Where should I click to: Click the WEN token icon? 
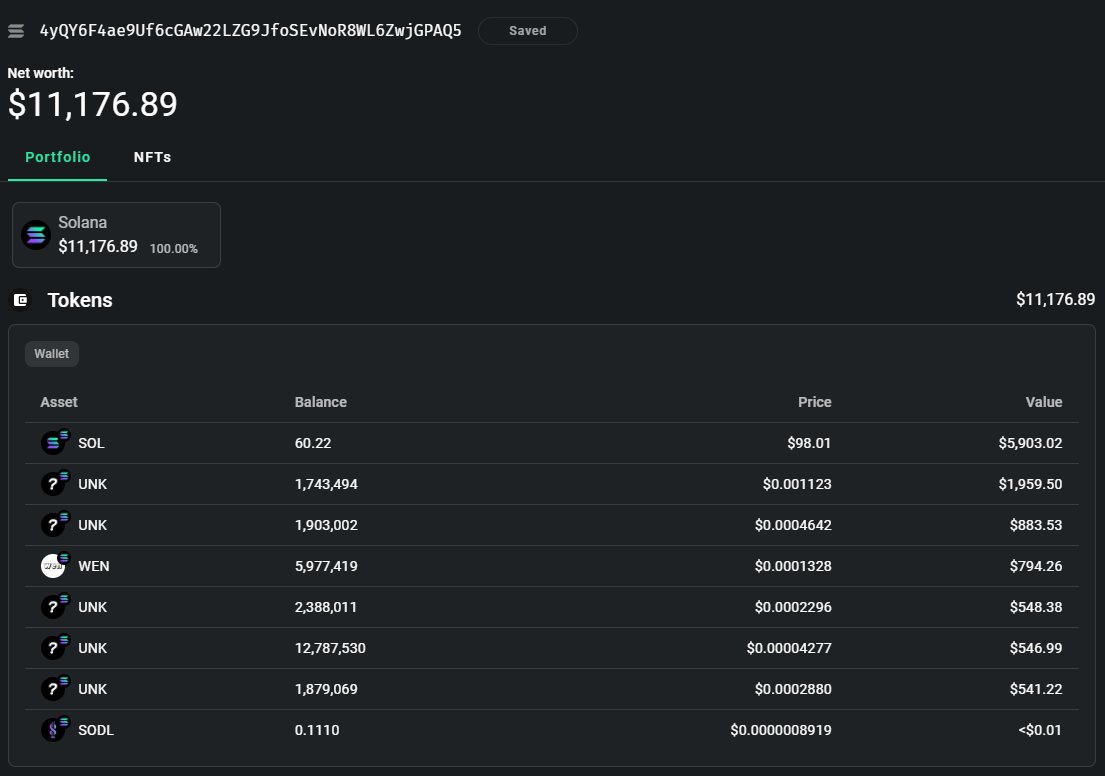pos(54,565)
